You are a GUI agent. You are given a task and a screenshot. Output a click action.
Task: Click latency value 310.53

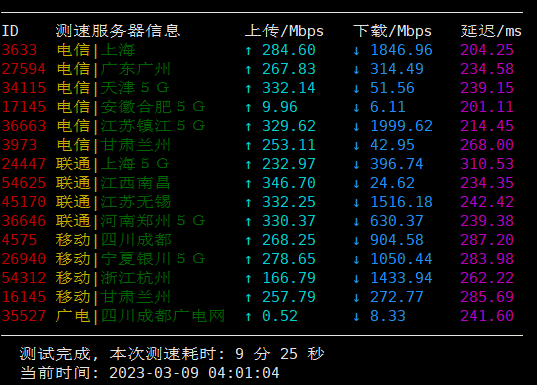click(x=487, y=164)
